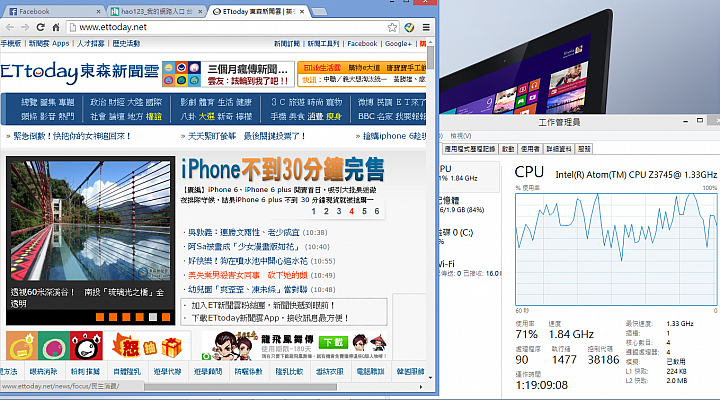The image size is (720, 400).
Task: Select the red headline page number 4
Action: [x=351, y=211]
